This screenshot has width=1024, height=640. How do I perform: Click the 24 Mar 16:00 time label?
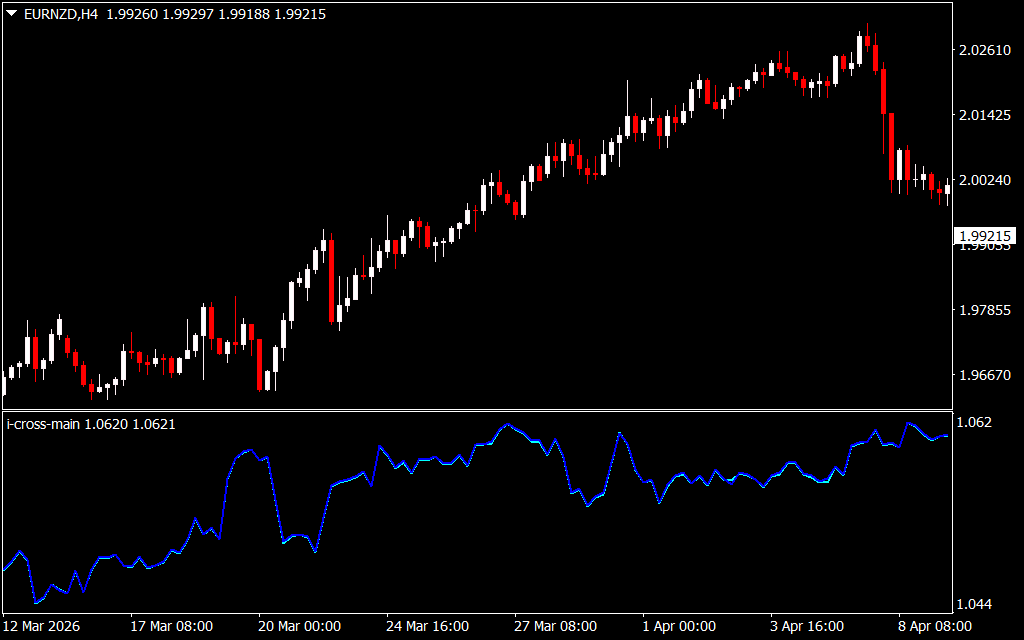428,626
